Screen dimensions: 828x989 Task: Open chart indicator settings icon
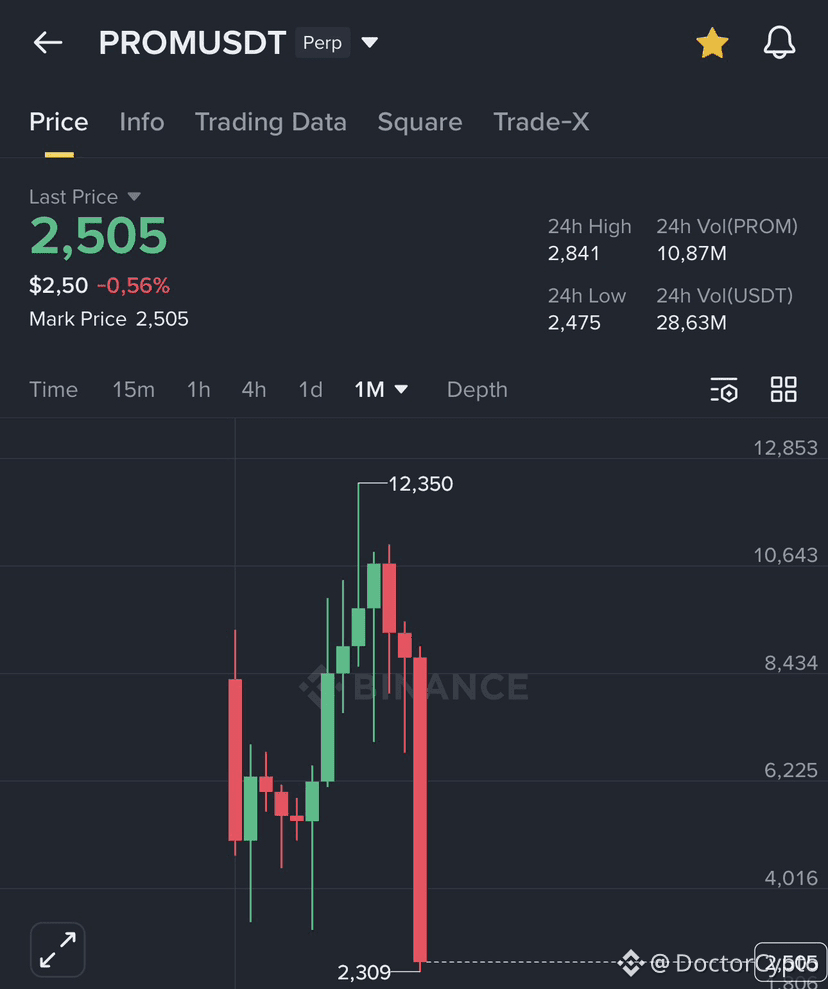tap(724, 390)
